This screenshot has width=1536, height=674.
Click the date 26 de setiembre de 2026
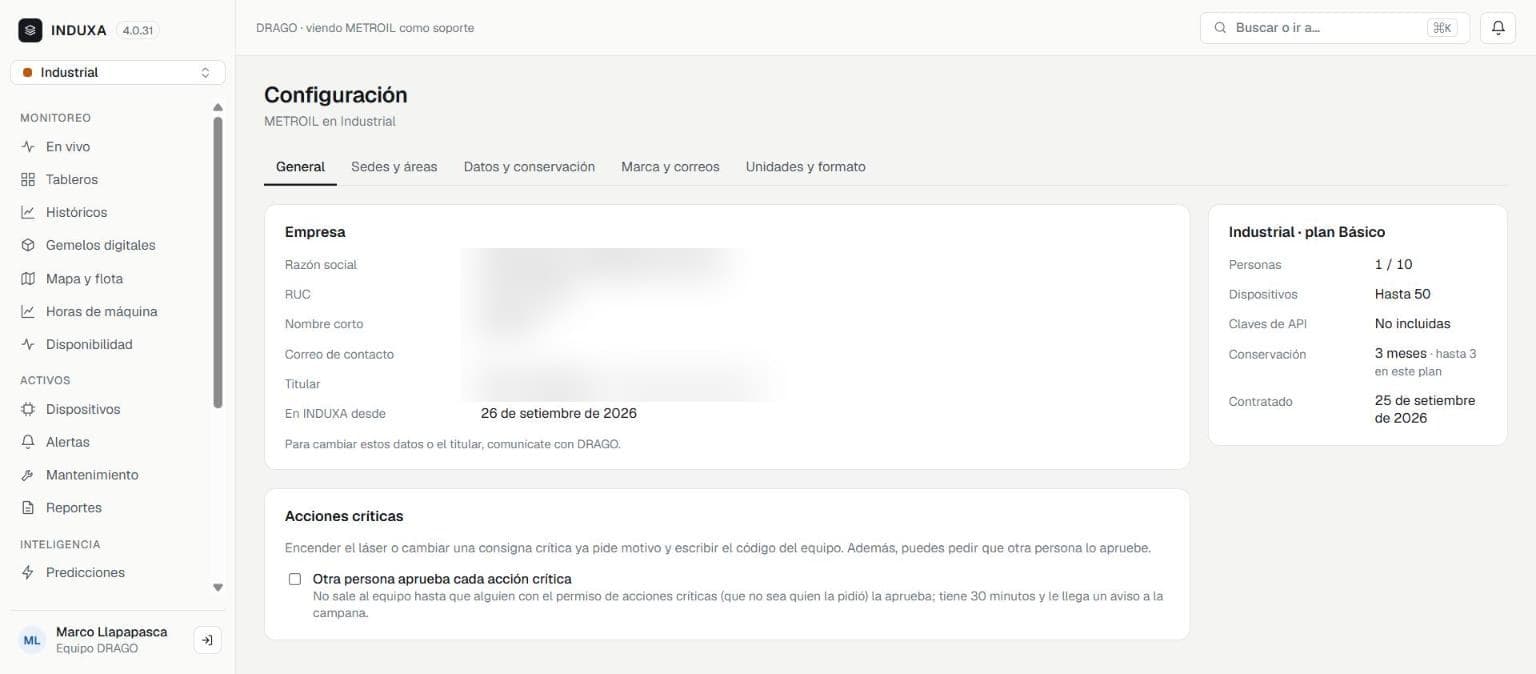click(x=559, y=413)
